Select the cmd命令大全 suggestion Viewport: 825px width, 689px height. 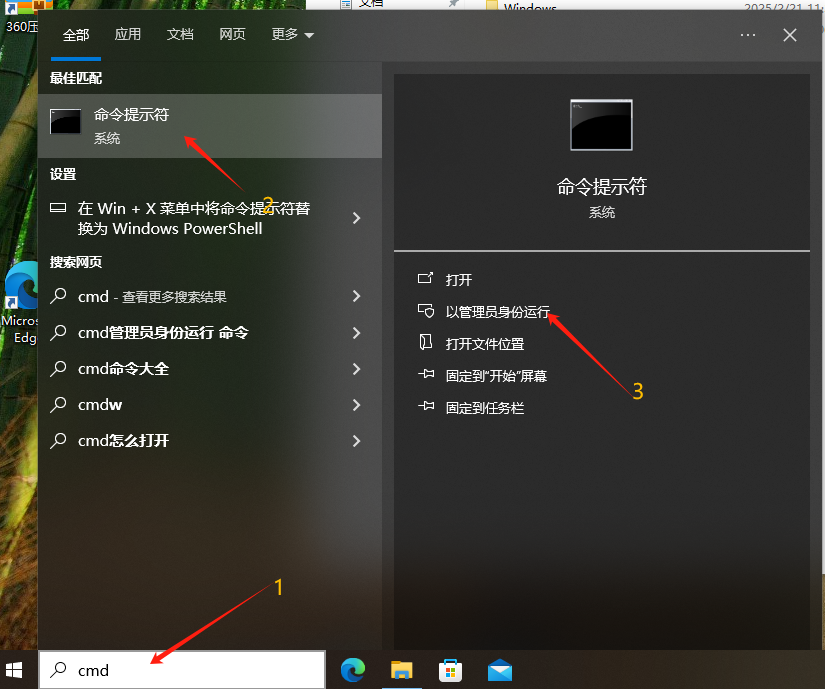click(210, 369)
